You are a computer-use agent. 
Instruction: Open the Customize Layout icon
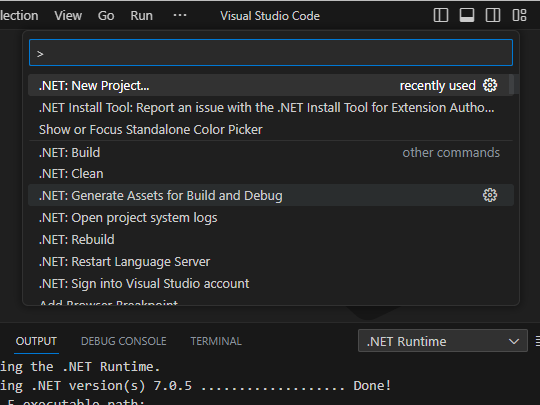[519, 15]
